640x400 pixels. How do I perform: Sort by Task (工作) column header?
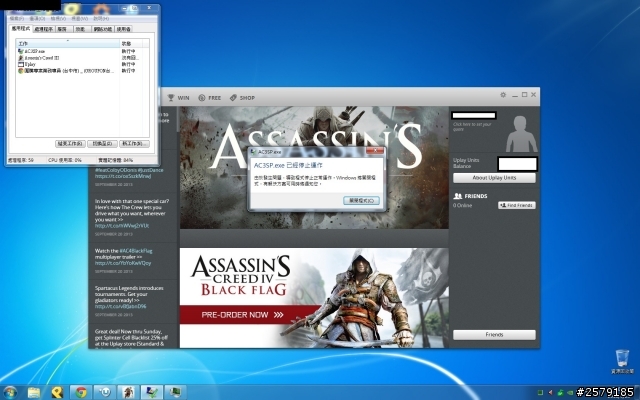(x=68, y=44)
